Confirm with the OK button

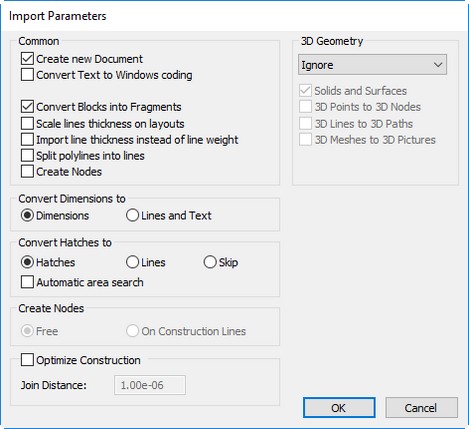339,407
